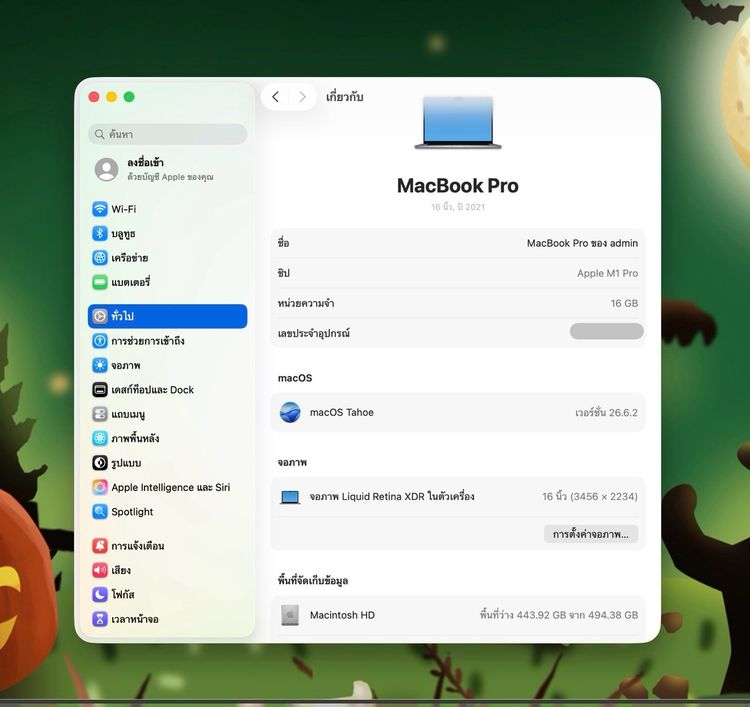Click the green zoom window button
The height and width of the screenshot is (707, 750).
[x=129, y=97]
